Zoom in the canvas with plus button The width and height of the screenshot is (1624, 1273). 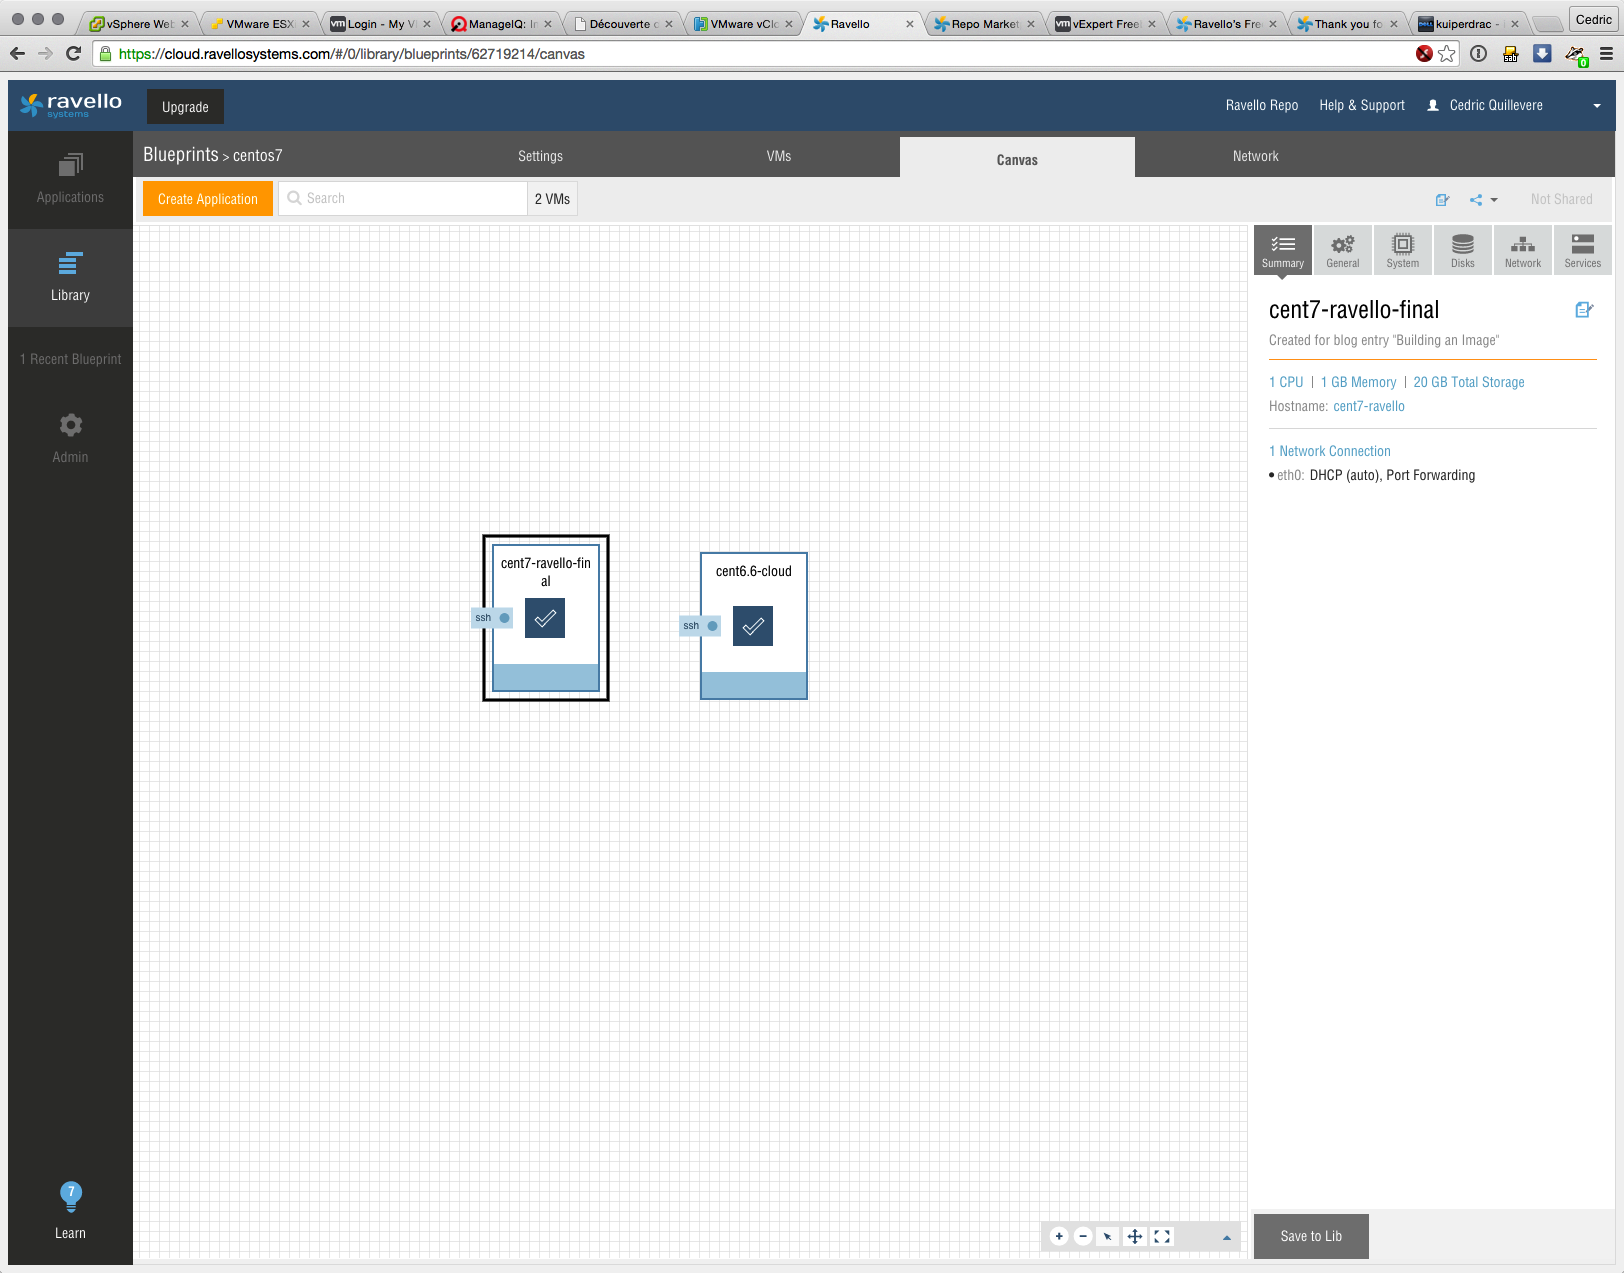coord(1059,1236)
